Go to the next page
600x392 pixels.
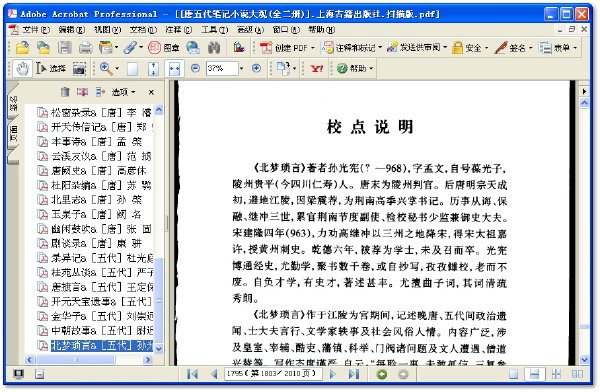tap(333, 374)
